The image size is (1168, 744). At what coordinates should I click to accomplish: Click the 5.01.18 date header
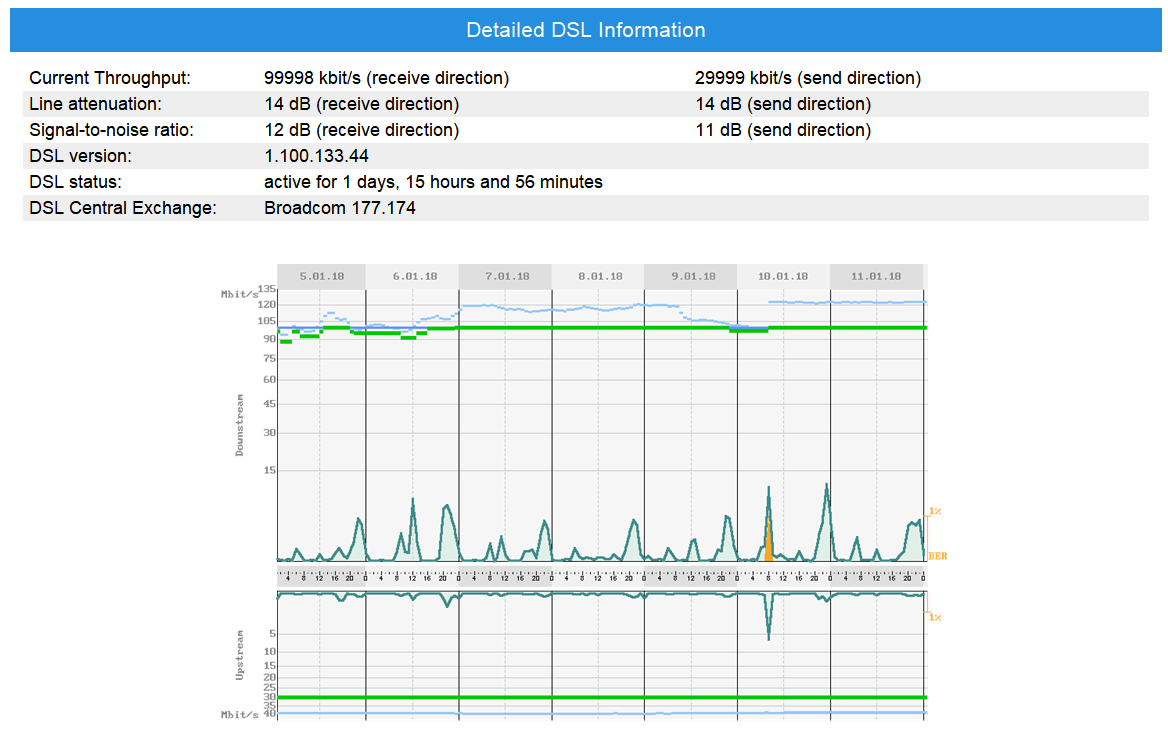(322, 276)
